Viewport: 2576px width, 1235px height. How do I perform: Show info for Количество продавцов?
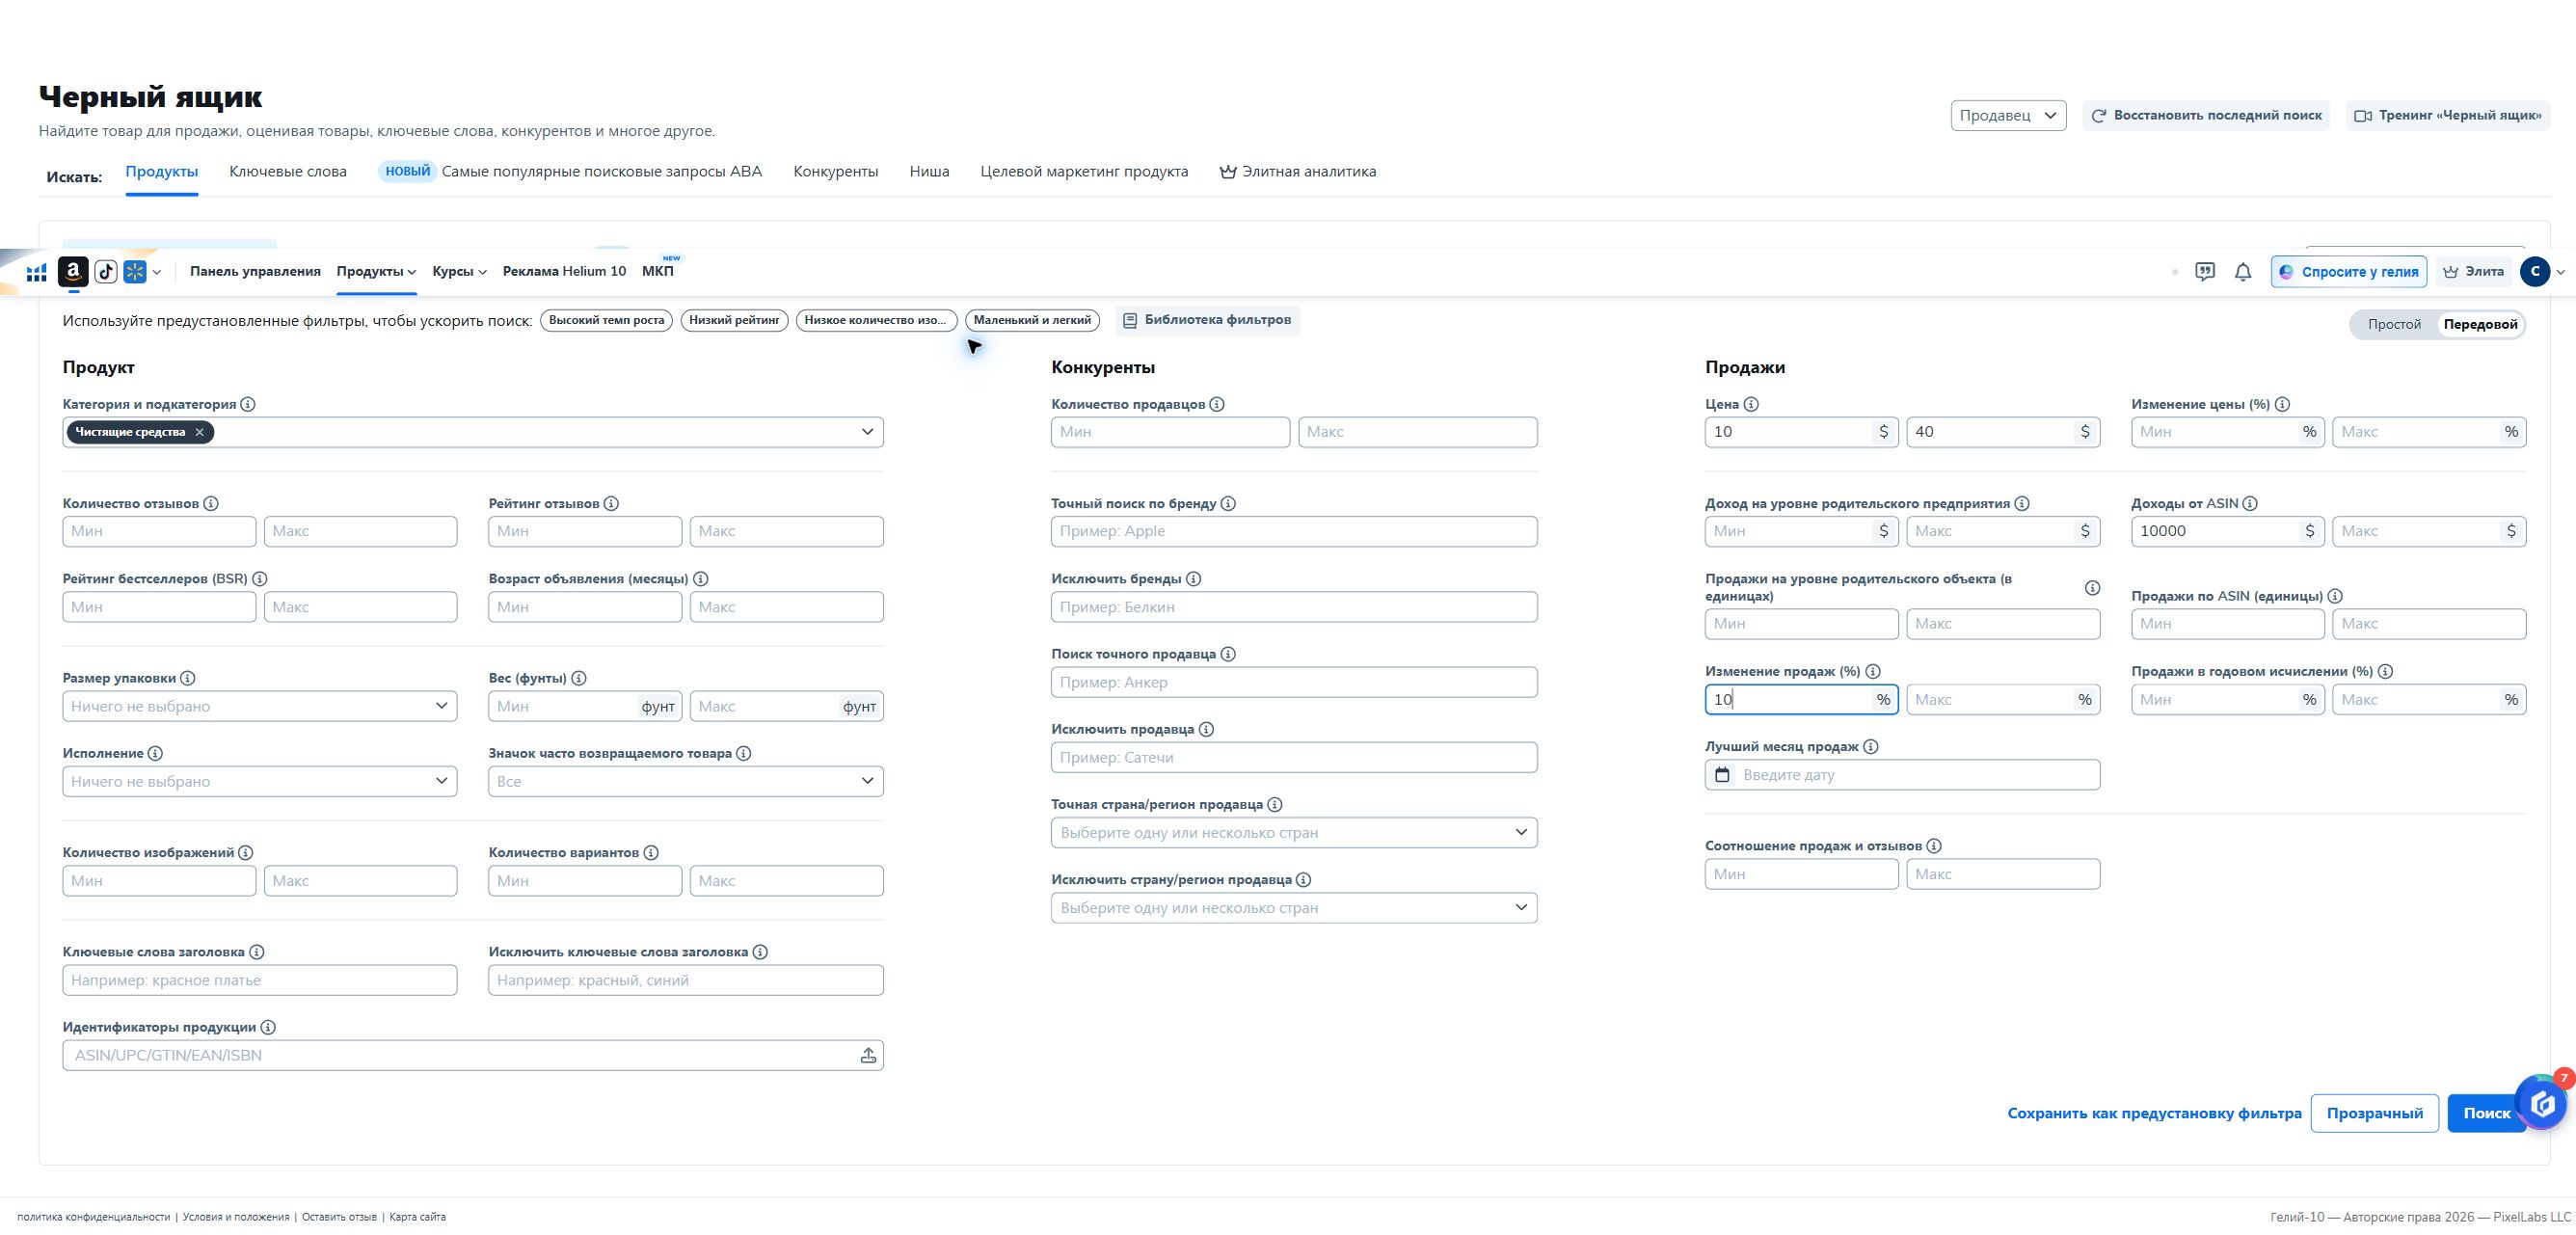[x=1217, y=404]
